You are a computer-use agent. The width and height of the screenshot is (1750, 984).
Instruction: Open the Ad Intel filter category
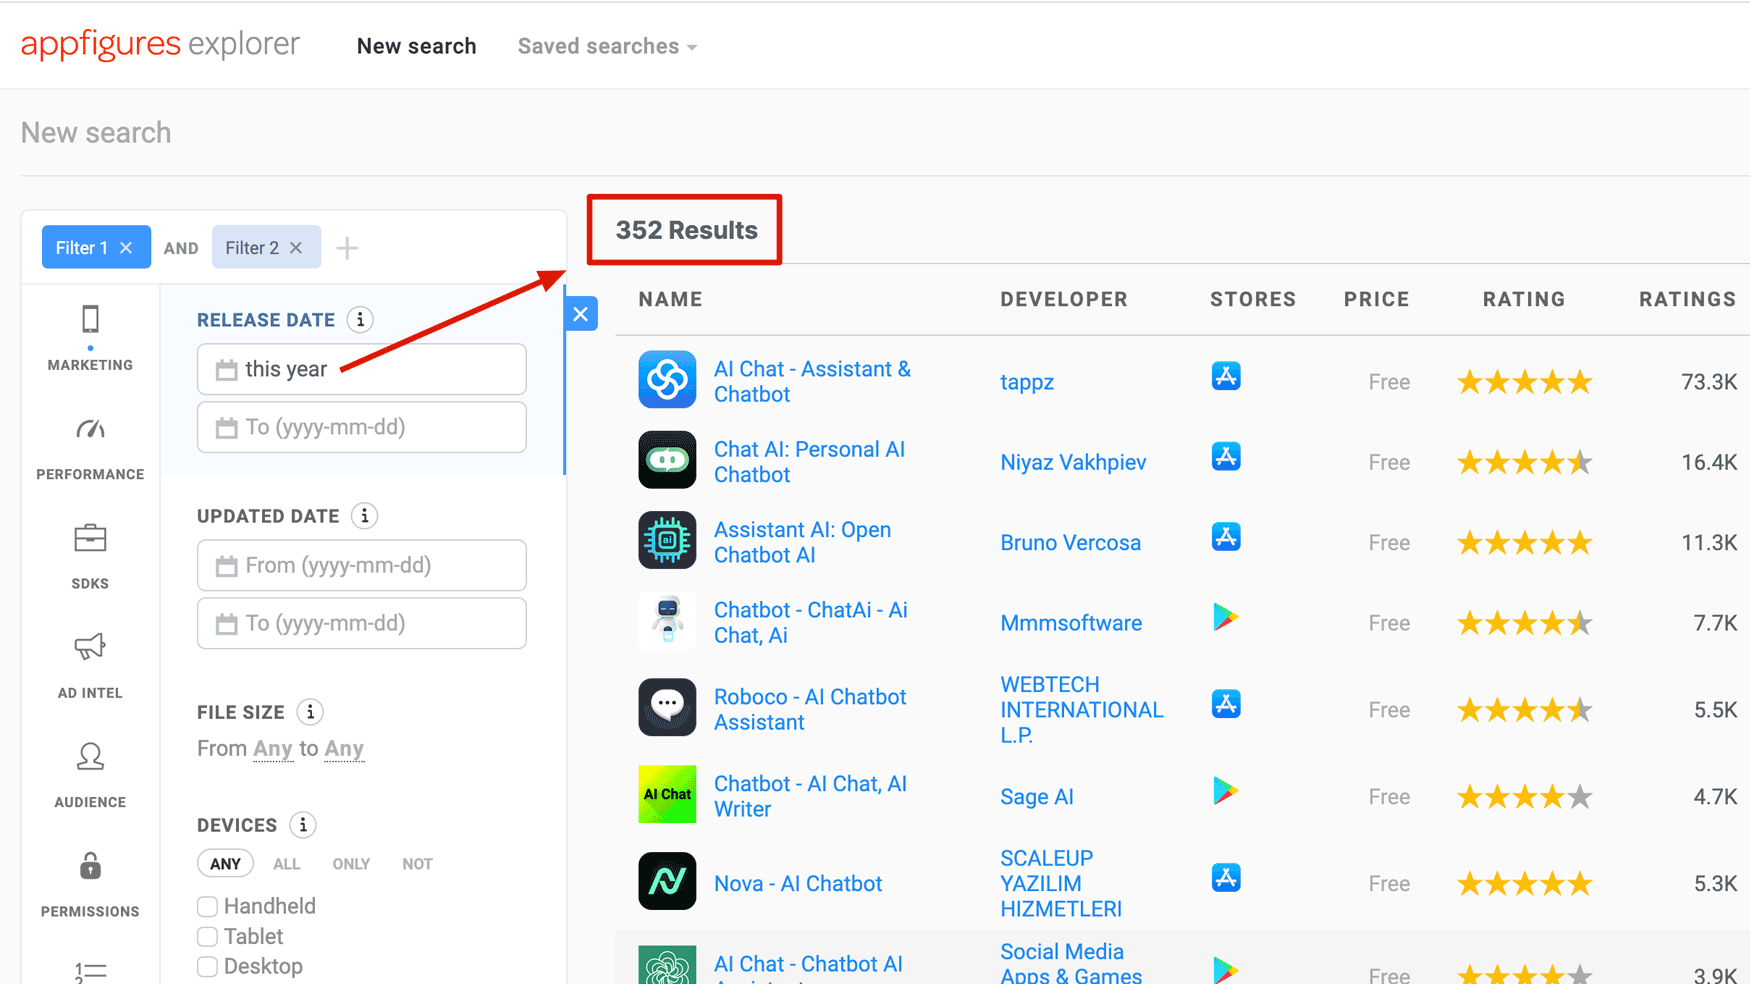click(90, 666)
